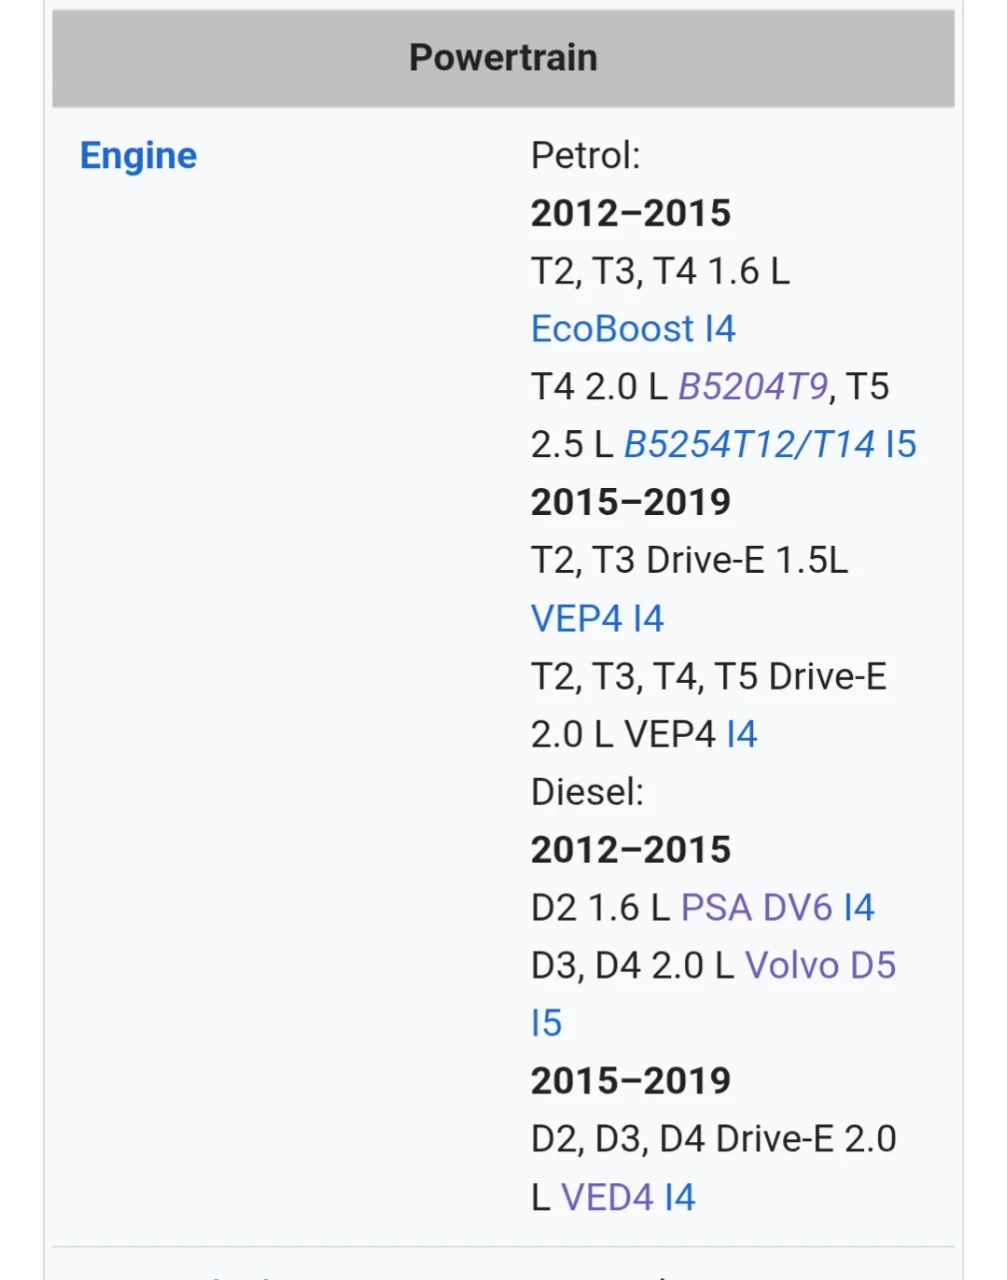Click the Powertrain section header

point(503,58)
